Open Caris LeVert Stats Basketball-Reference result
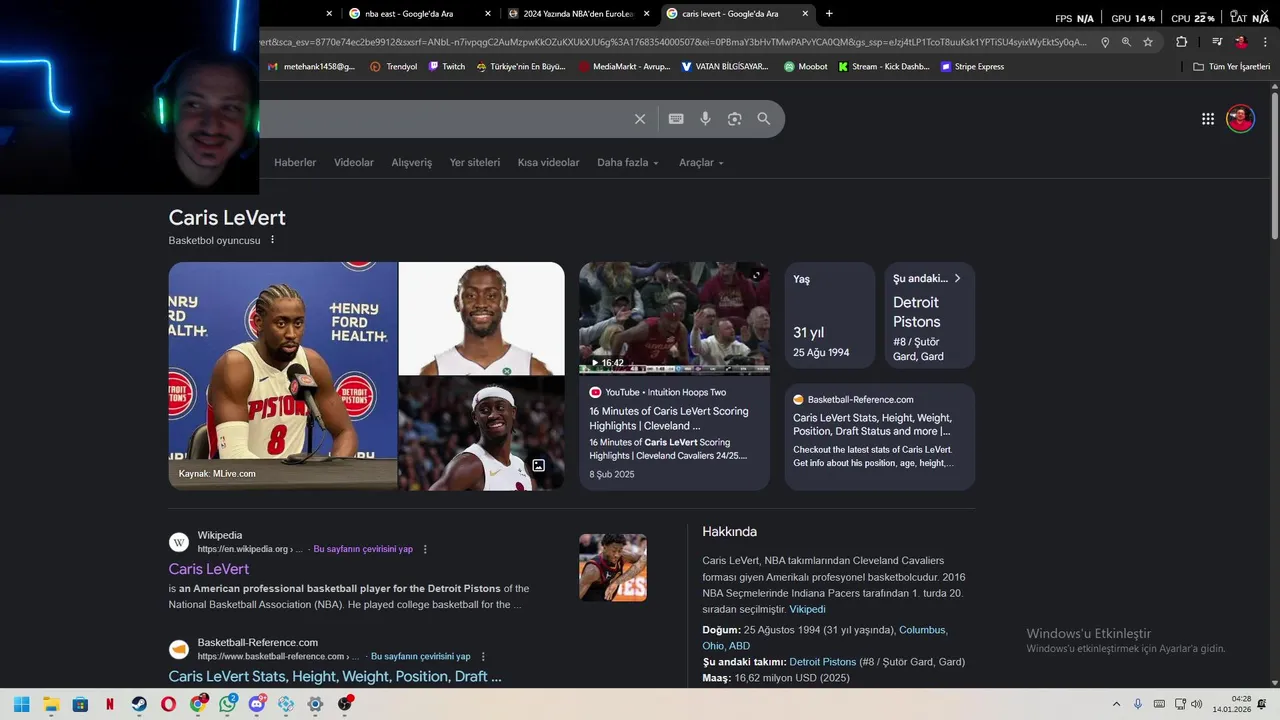Image resolution: width=1280 pixels, height=720 pixels. point(335,676)
